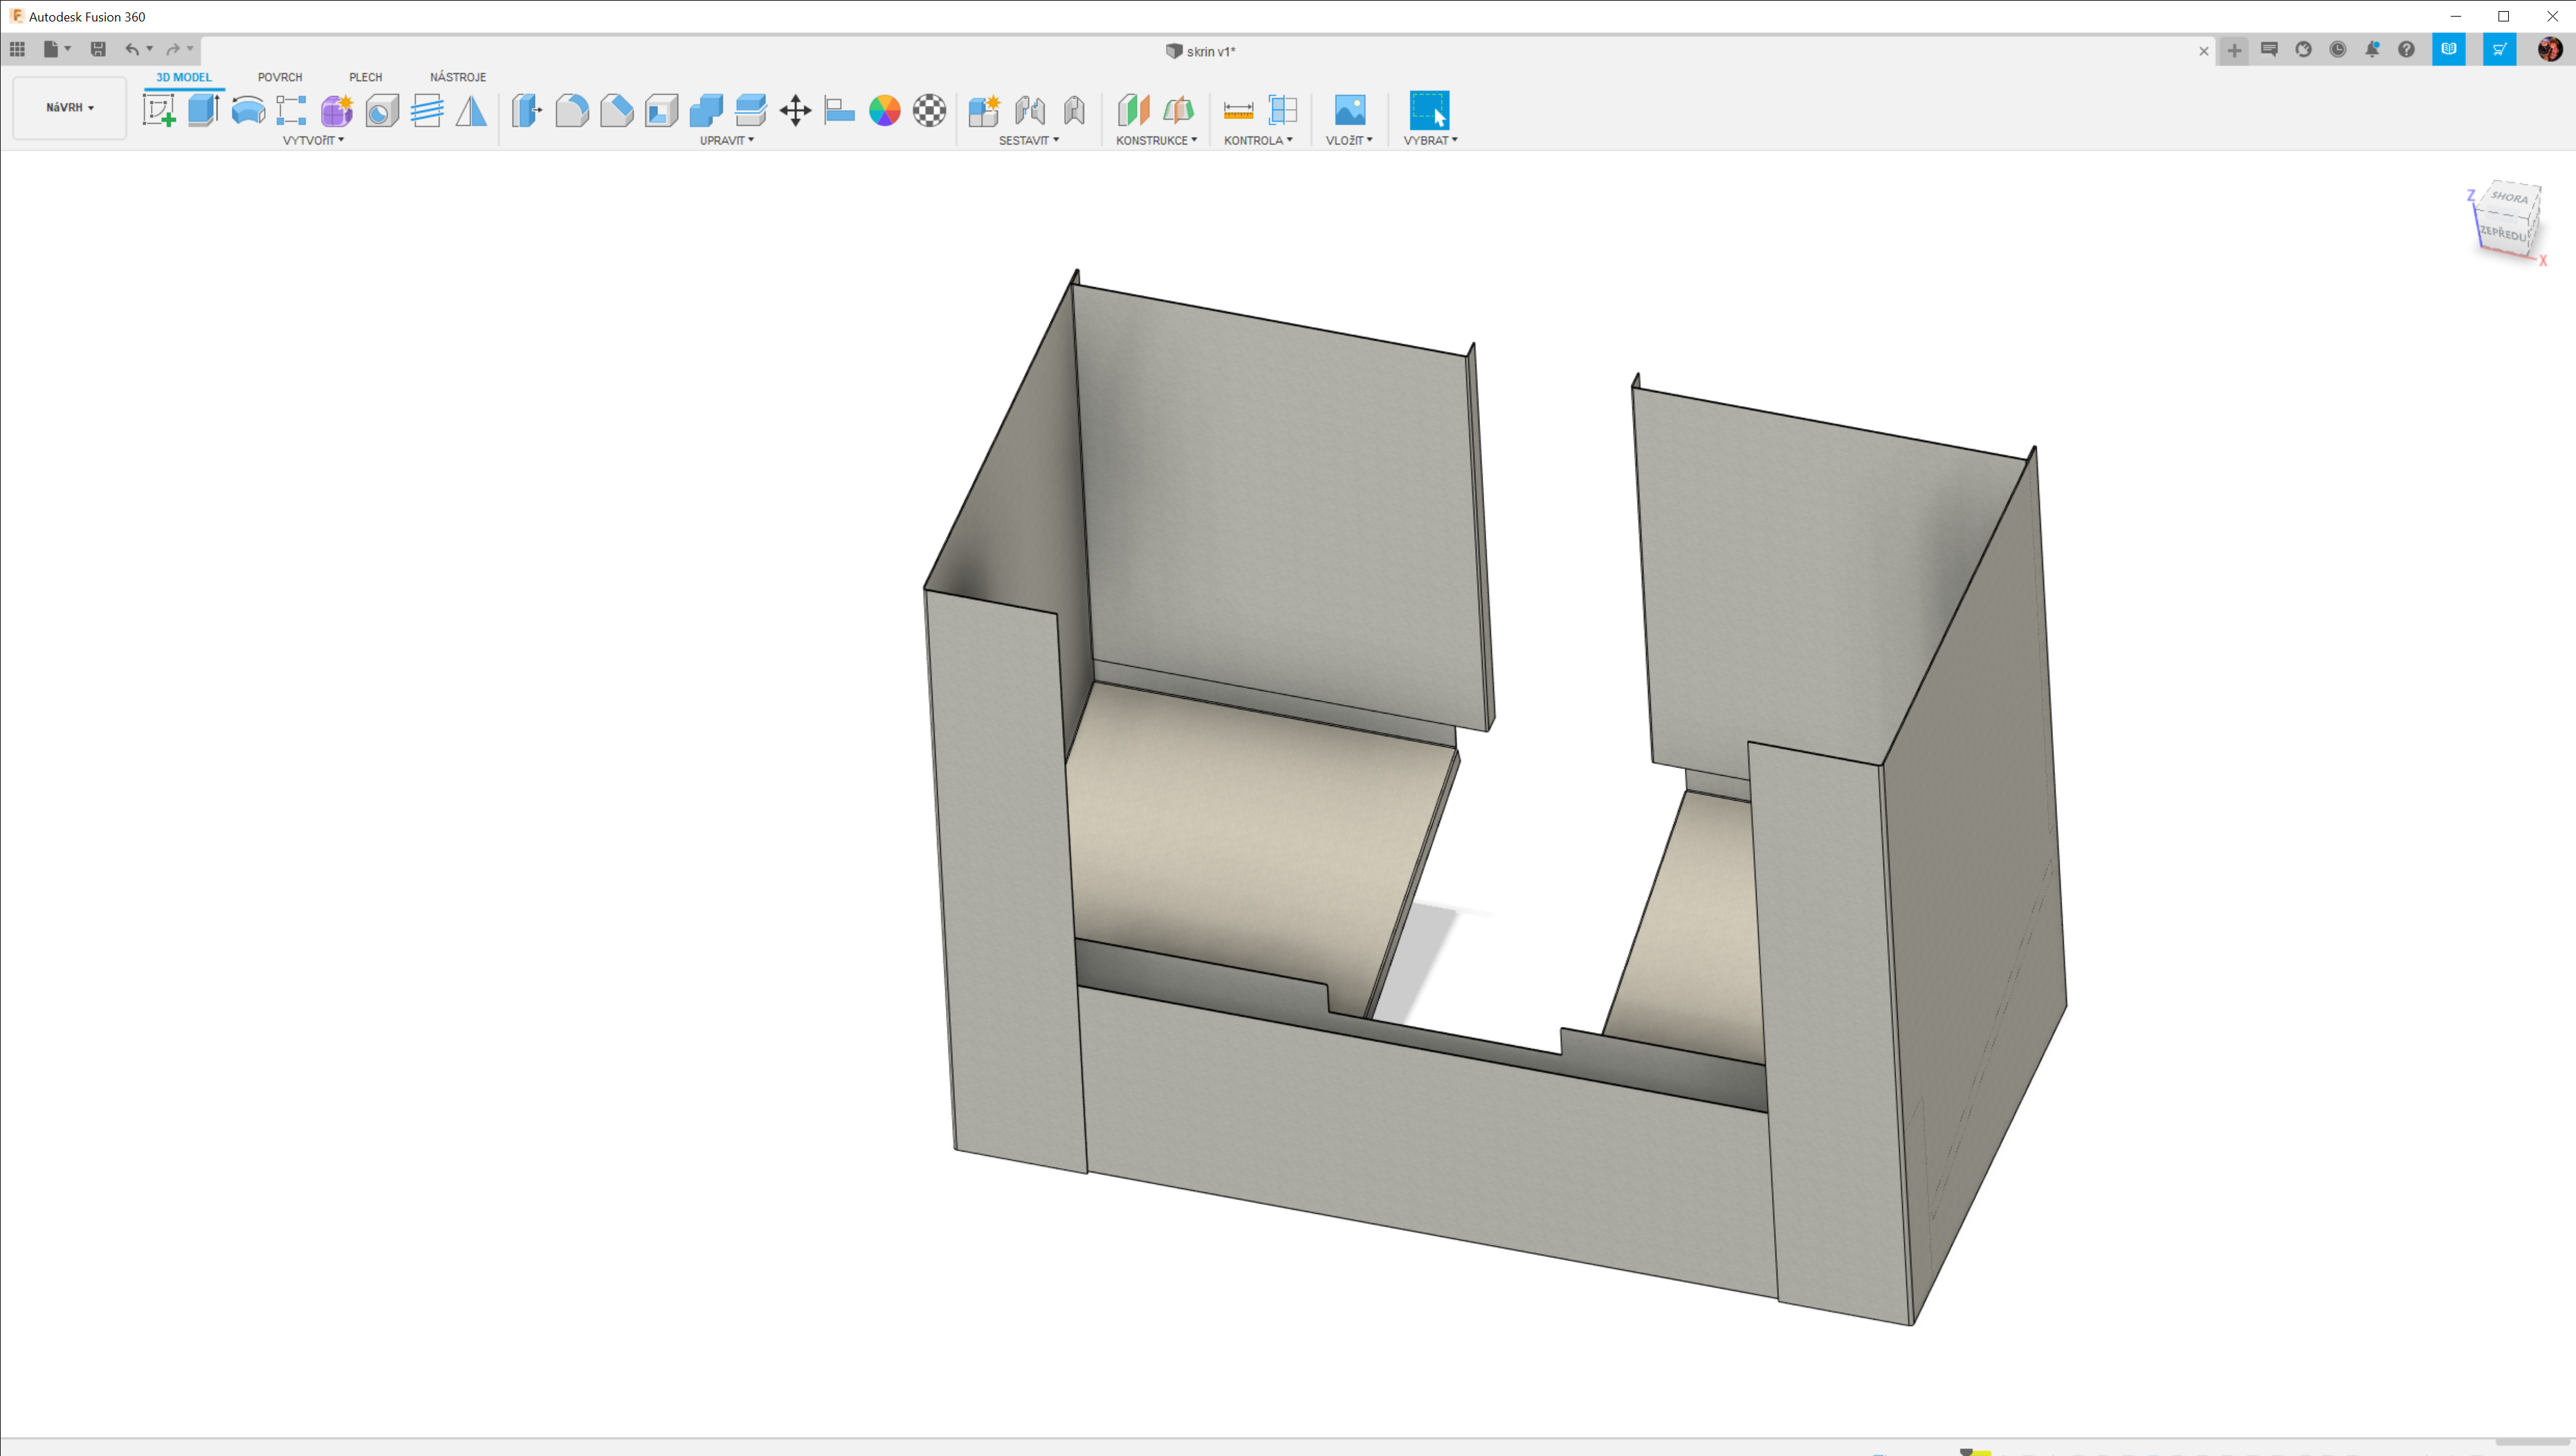The height and width of the screenshot is (1456, 2576).
Task: Click the SHORA face of view cube
Action: click(x=2510, y=197)
